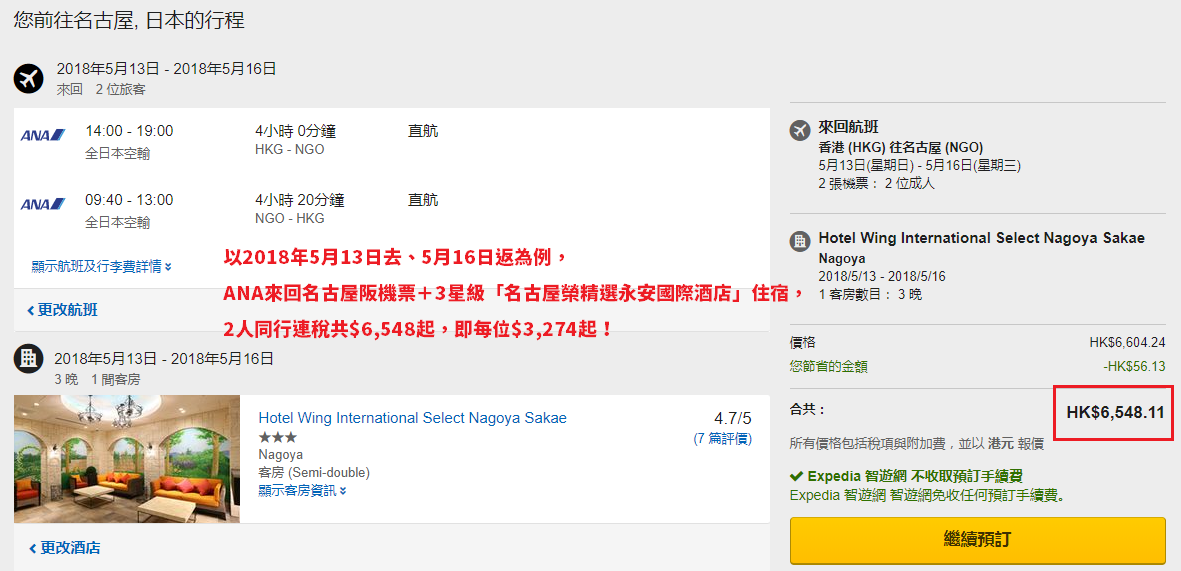The image size is (1181, 571).
Task: Click the green checkmark beside Expedia 智遊網 不收取預訂手續費
Action: click(x=796, y=476)
